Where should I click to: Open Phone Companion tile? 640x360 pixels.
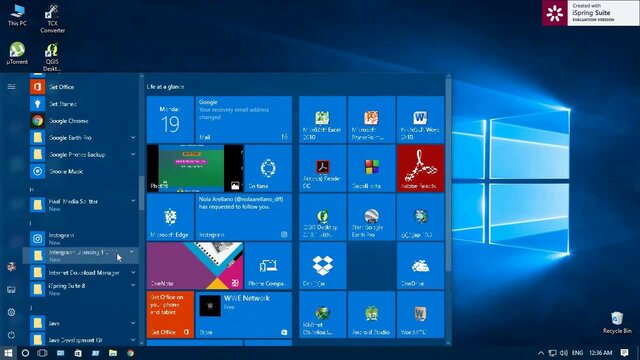[268, 266]
